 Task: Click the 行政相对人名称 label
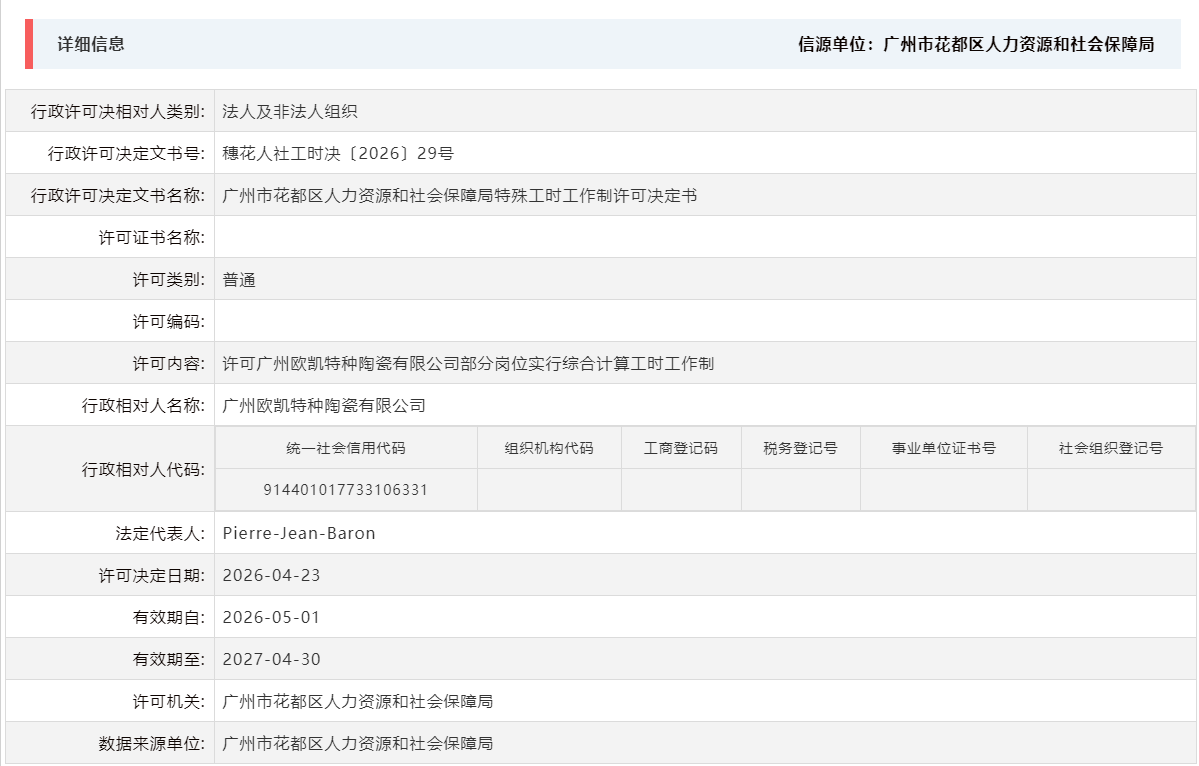click(x=143, y=406)
